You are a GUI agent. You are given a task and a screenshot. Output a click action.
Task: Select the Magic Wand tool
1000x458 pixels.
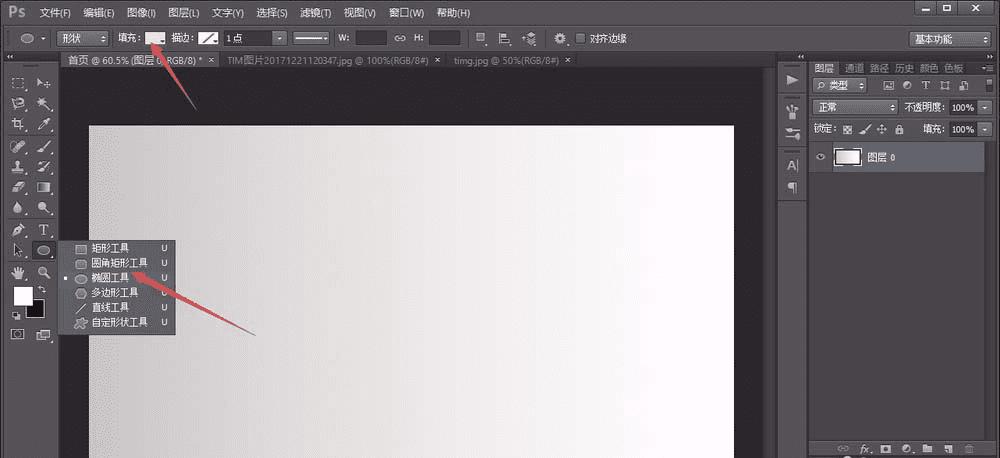tap(43, 103)
